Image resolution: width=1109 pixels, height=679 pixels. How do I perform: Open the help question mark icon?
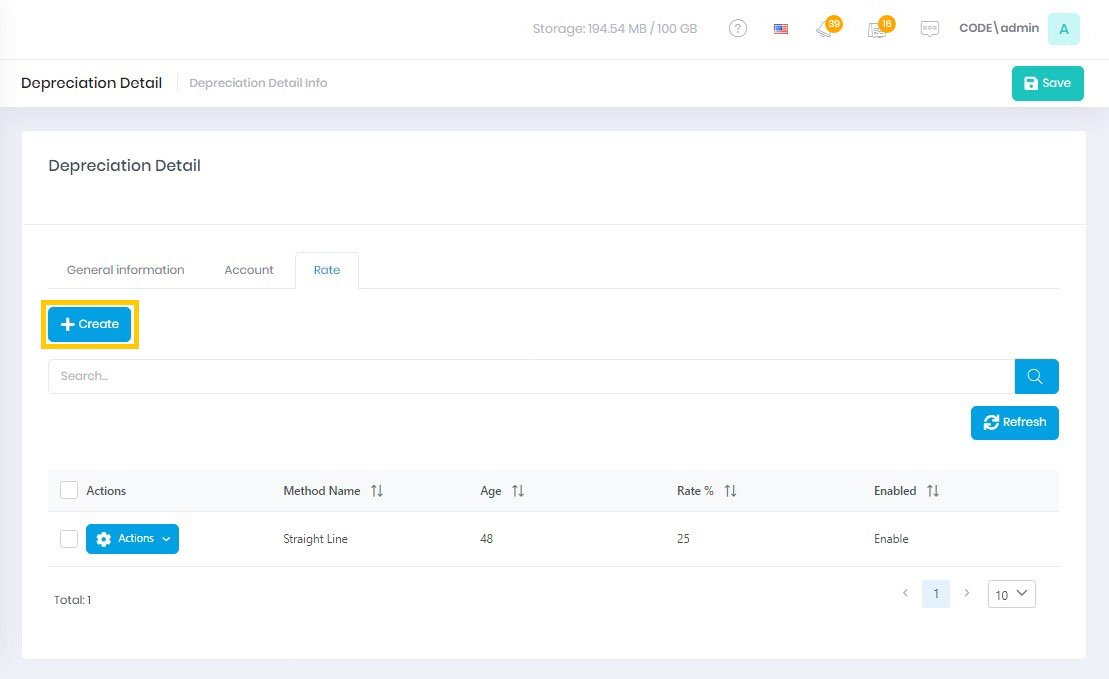[x=738, y=29]
